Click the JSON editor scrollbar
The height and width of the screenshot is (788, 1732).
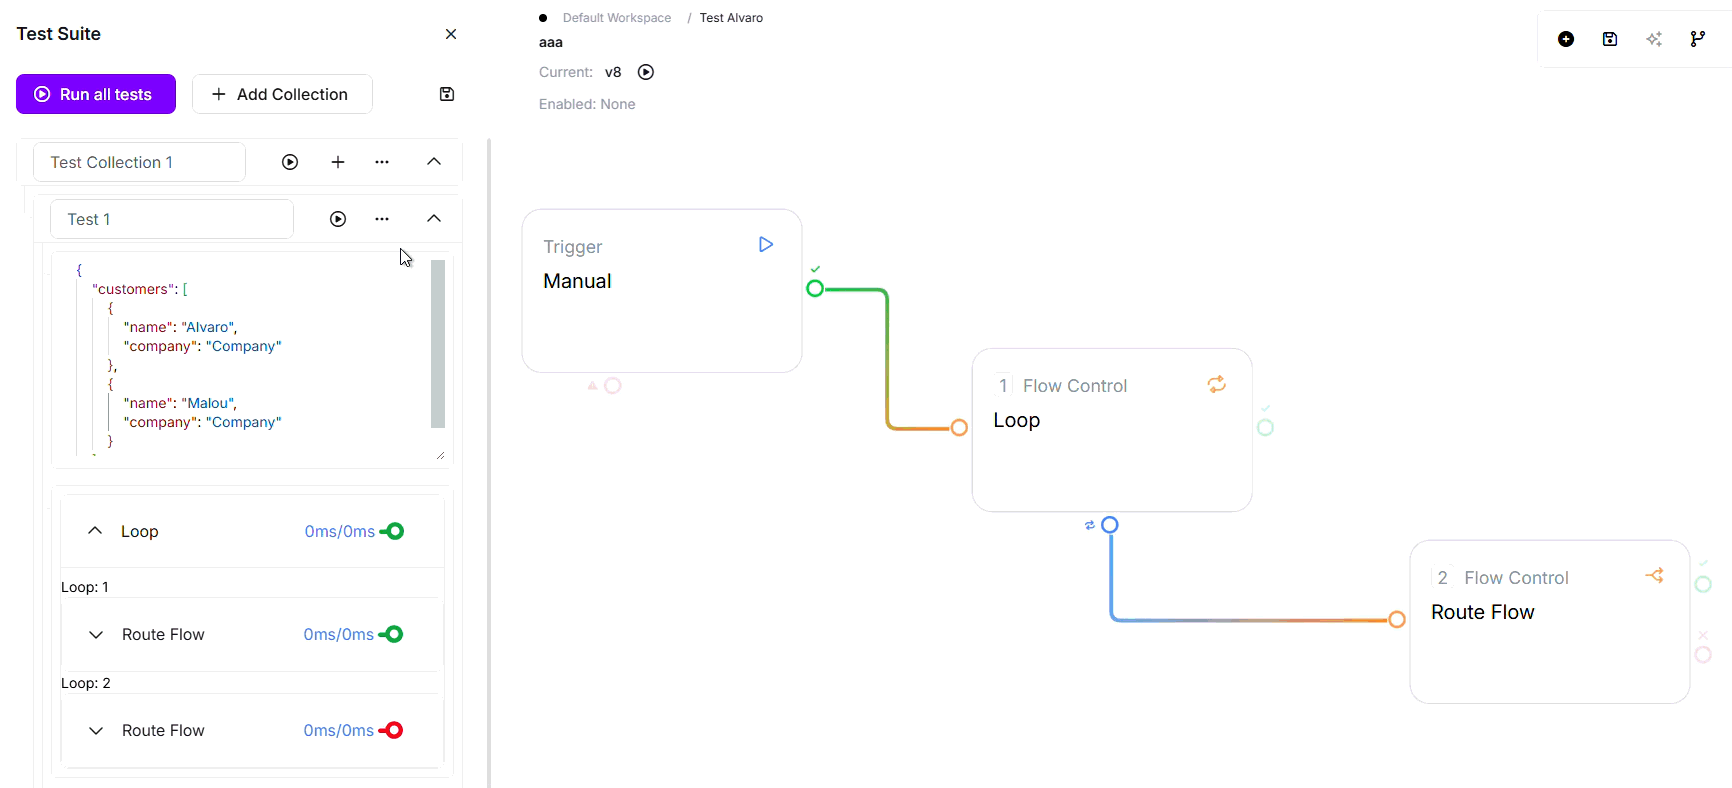pos(438,344)
